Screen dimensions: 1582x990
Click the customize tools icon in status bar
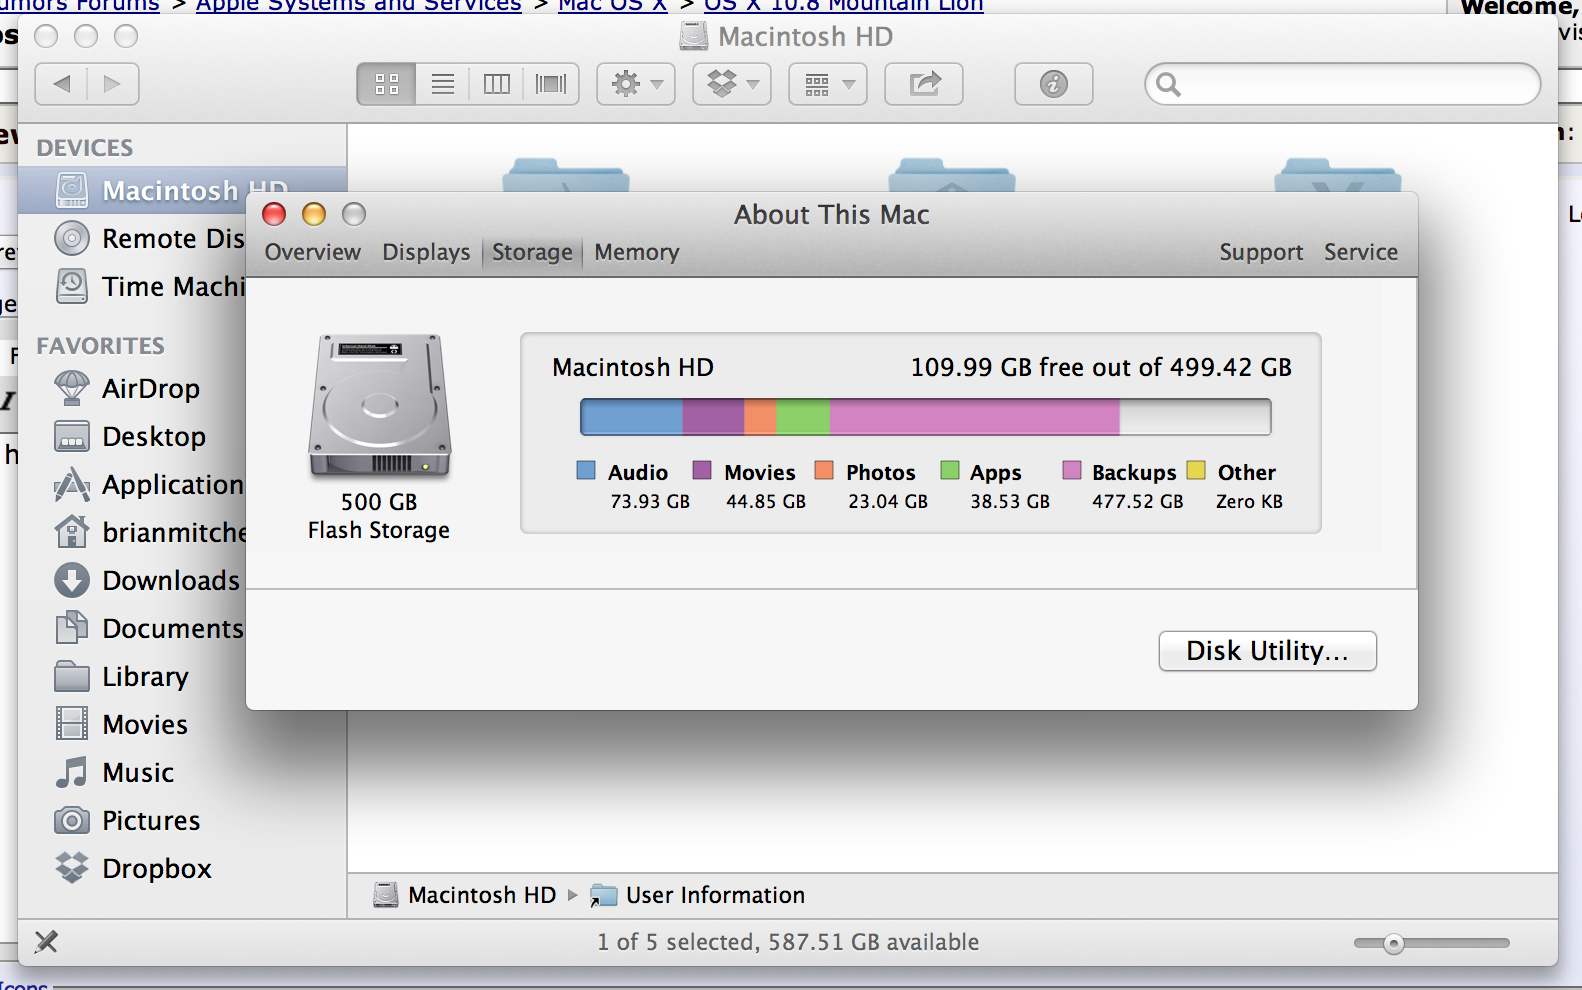(46, 941)
